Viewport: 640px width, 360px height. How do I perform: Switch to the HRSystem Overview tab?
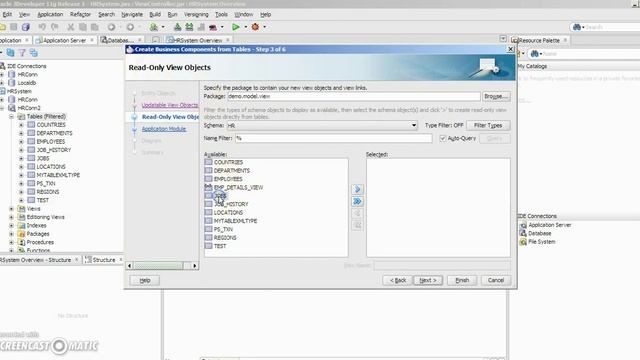tap(198, 40)
